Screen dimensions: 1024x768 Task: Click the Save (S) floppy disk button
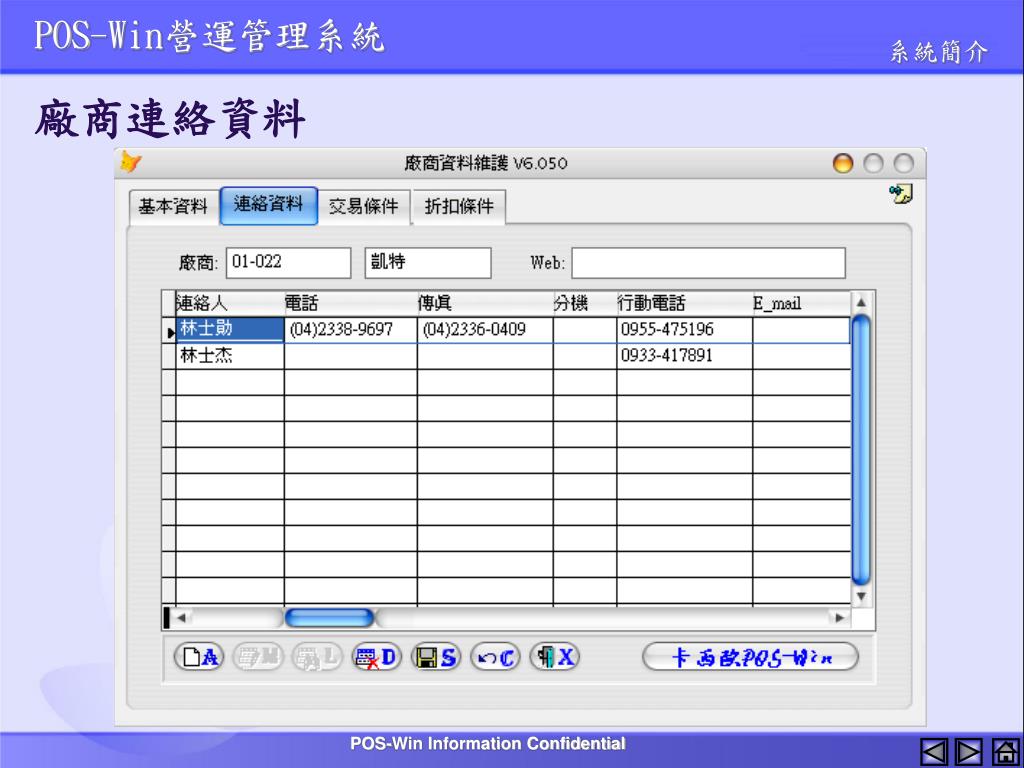click(x=436, y=656)
